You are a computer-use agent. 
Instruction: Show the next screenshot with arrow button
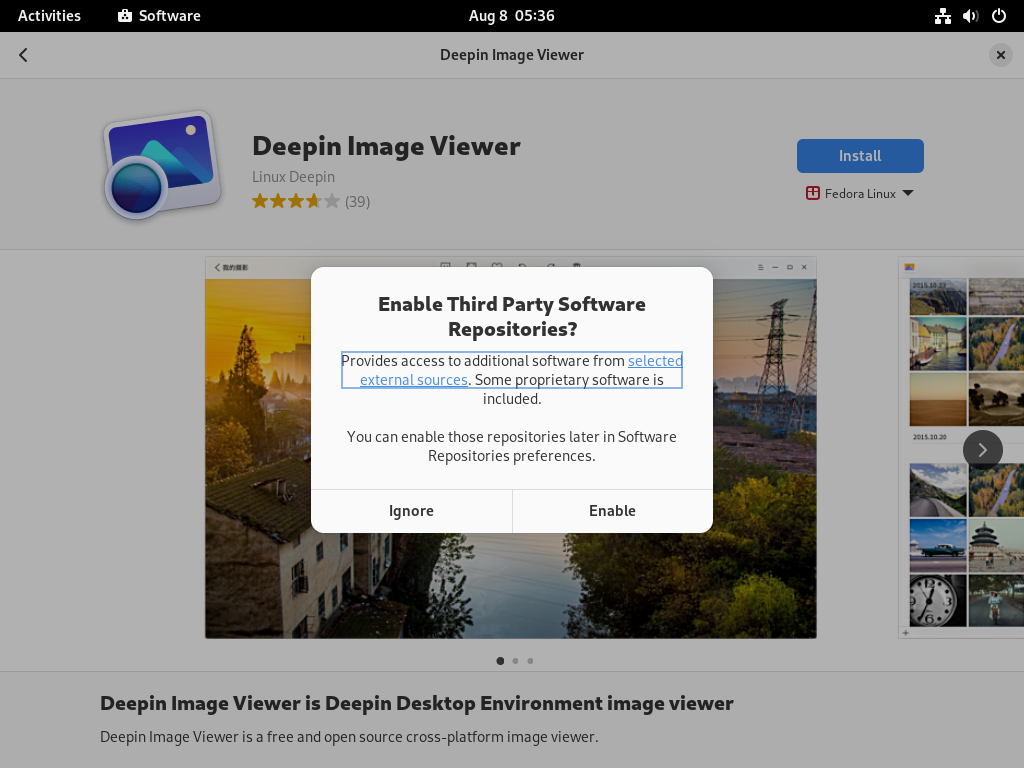[983, 449]
